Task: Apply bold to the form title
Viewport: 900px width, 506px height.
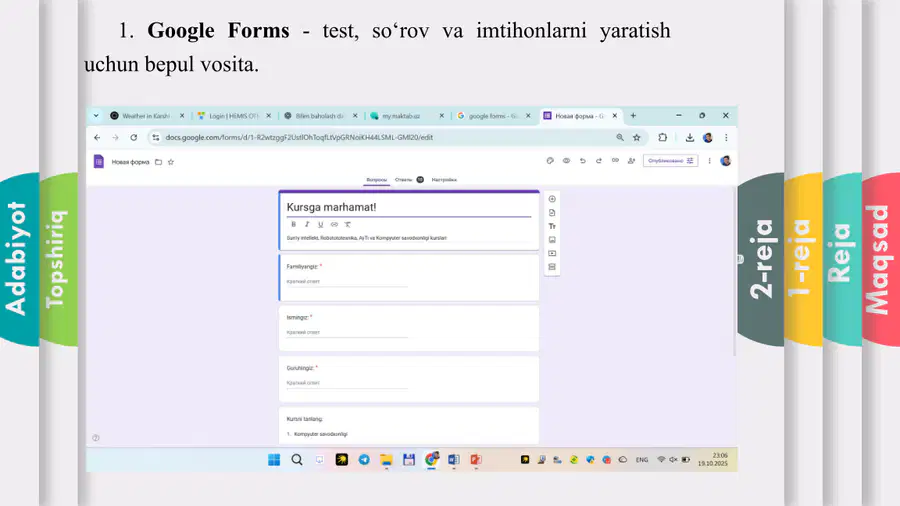Action: [x=293, y=224]
